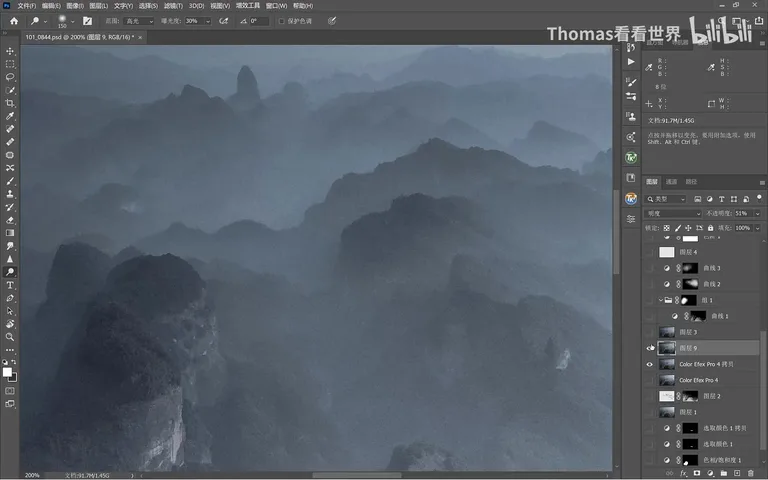This screenshot has width=768, height=480.
Task: Delete layer using trash icon
Action: coord(750,473)
